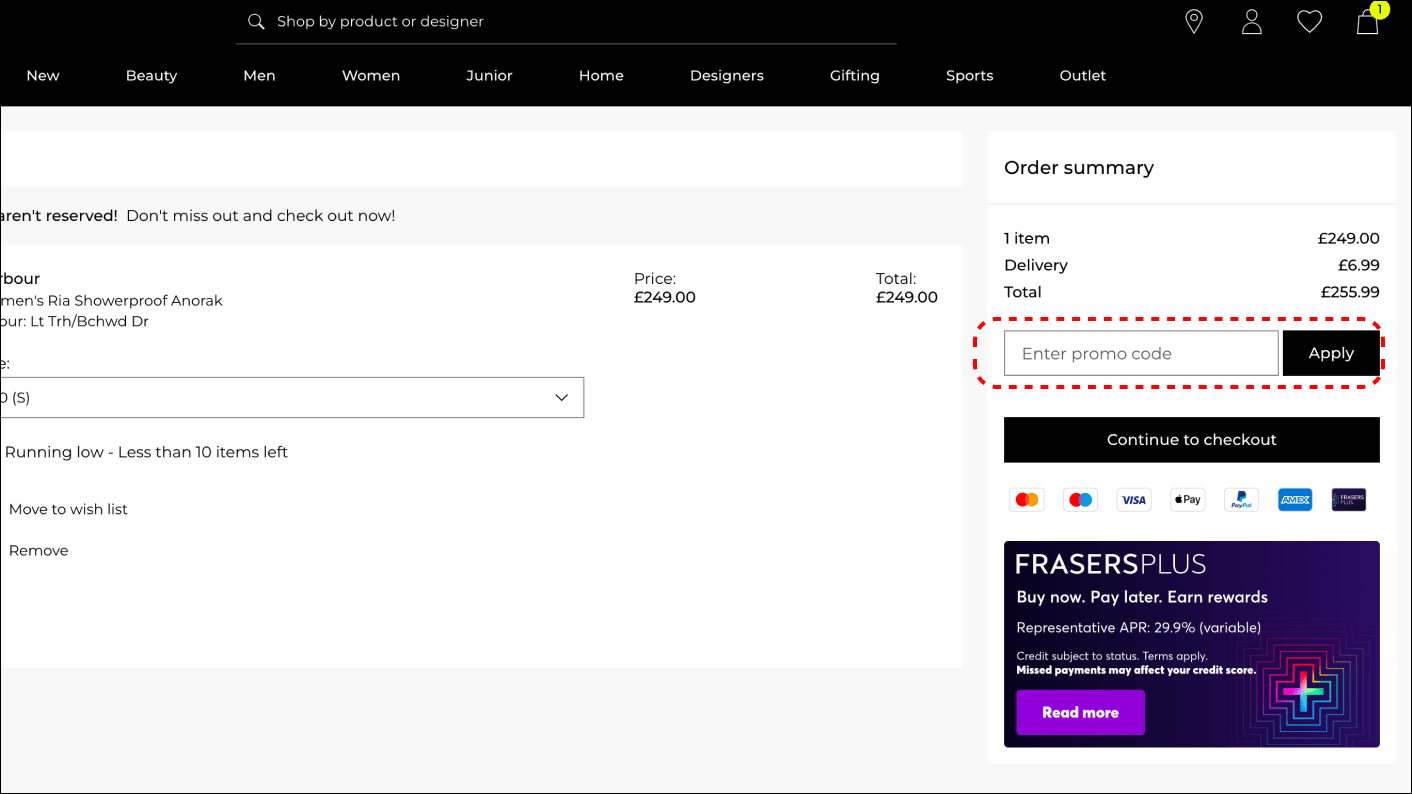
Task: Expand the size dropdown showing (S)
Action: pos(291,397)
